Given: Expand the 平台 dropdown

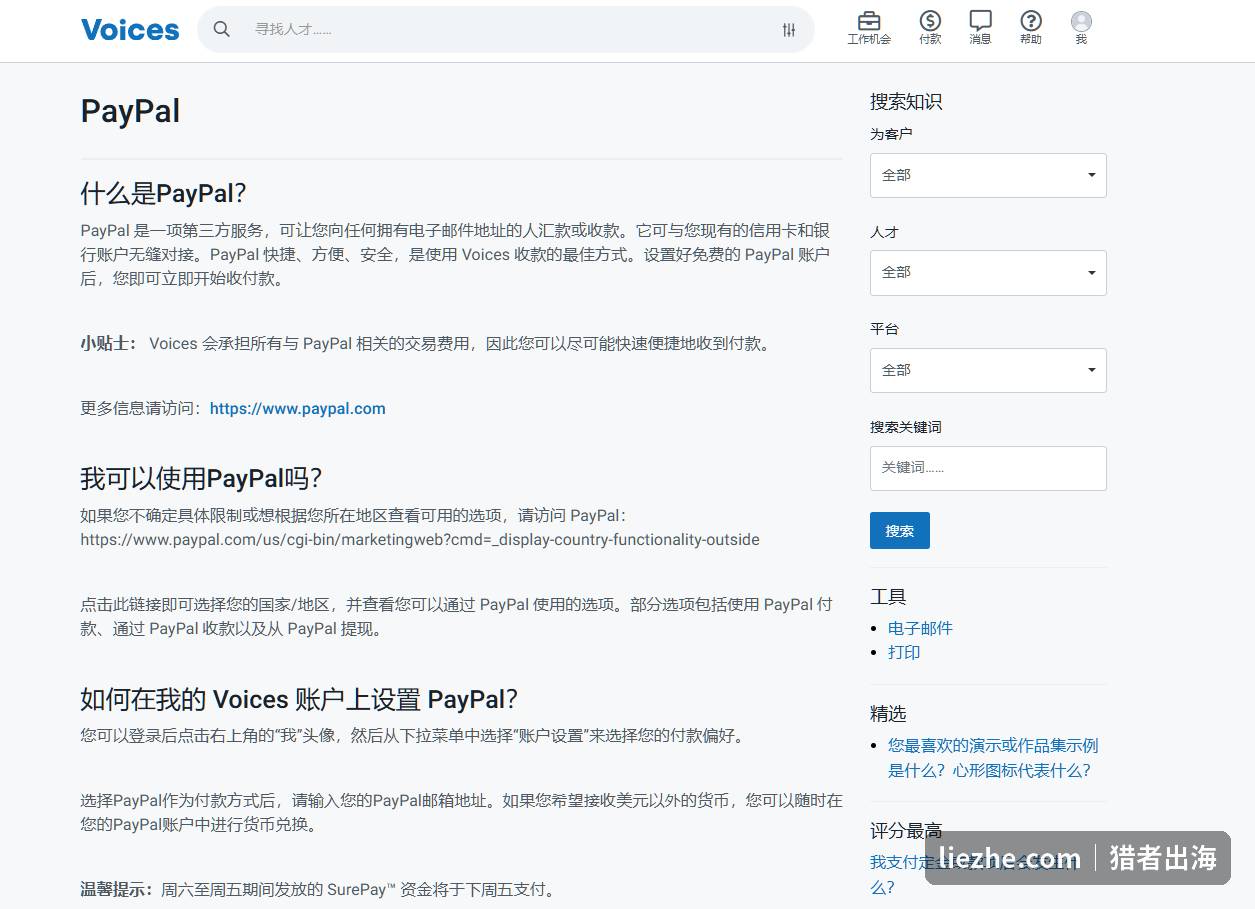Looking at the screenshot, I should coord(988,370).
